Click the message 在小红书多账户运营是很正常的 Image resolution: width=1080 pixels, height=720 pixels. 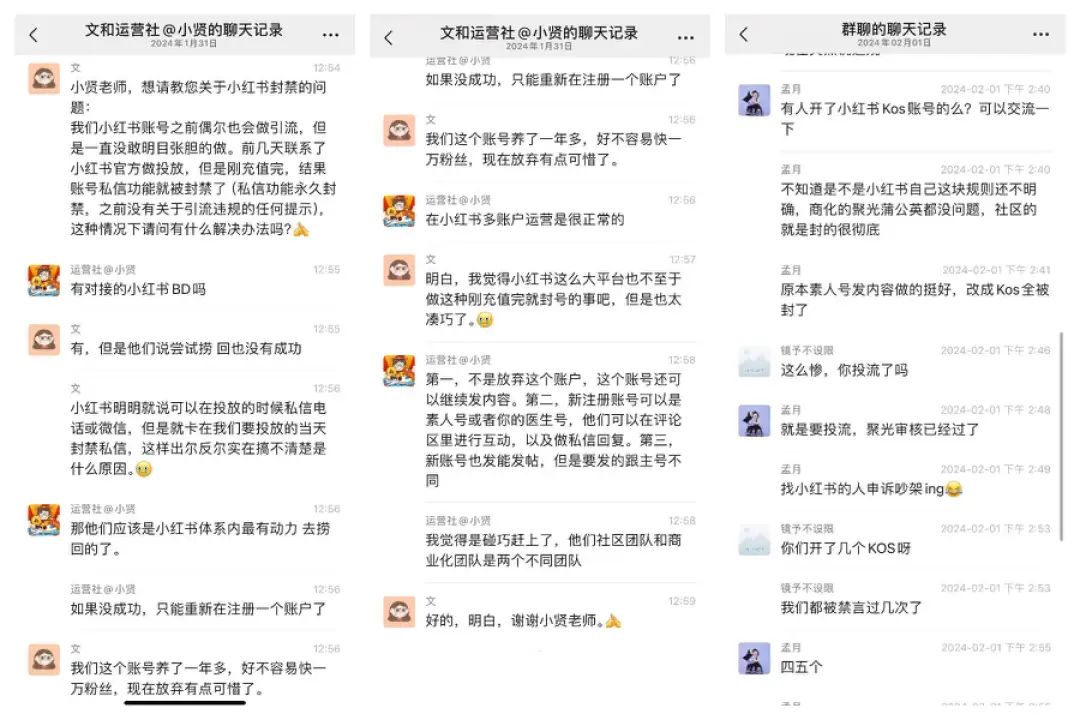coord(525,220)
